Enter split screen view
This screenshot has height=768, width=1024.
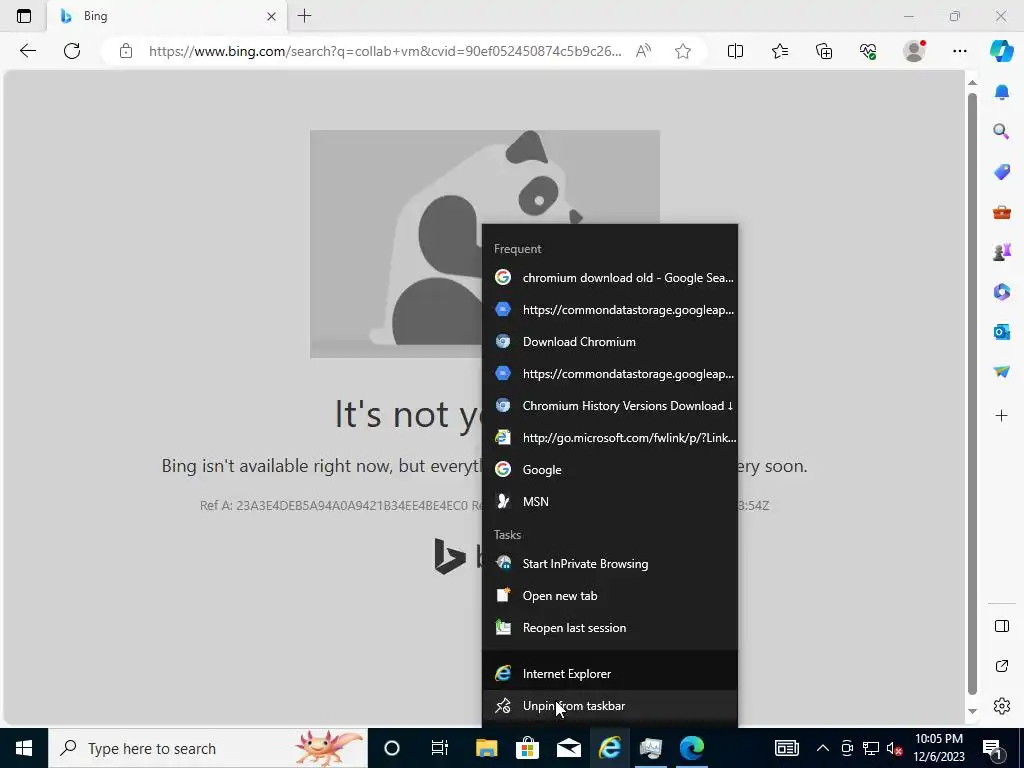click(x=735, y=51)
